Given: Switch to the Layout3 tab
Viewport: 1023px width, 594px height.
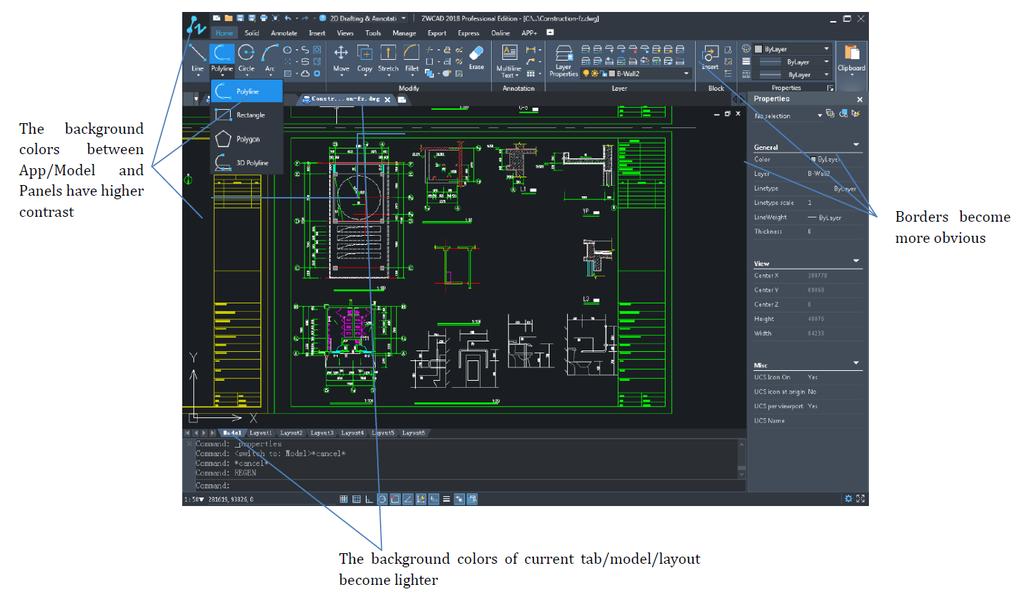Looking at the screenshot, I should click(x=322, y=433).
